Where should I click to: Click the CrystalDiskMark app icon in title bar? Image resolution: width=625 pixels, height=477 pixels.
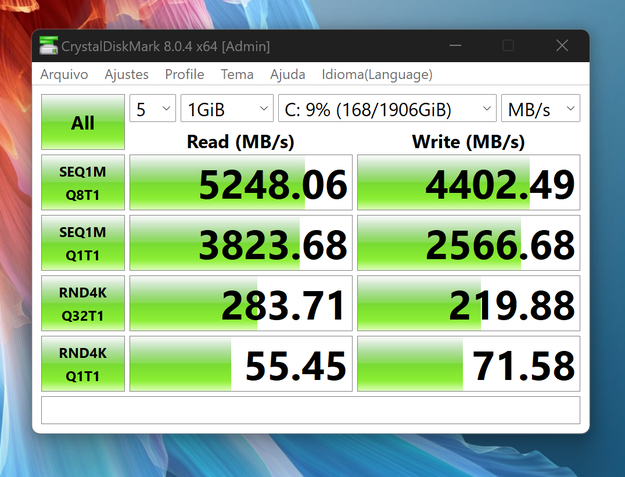click(x=49, y=46)
